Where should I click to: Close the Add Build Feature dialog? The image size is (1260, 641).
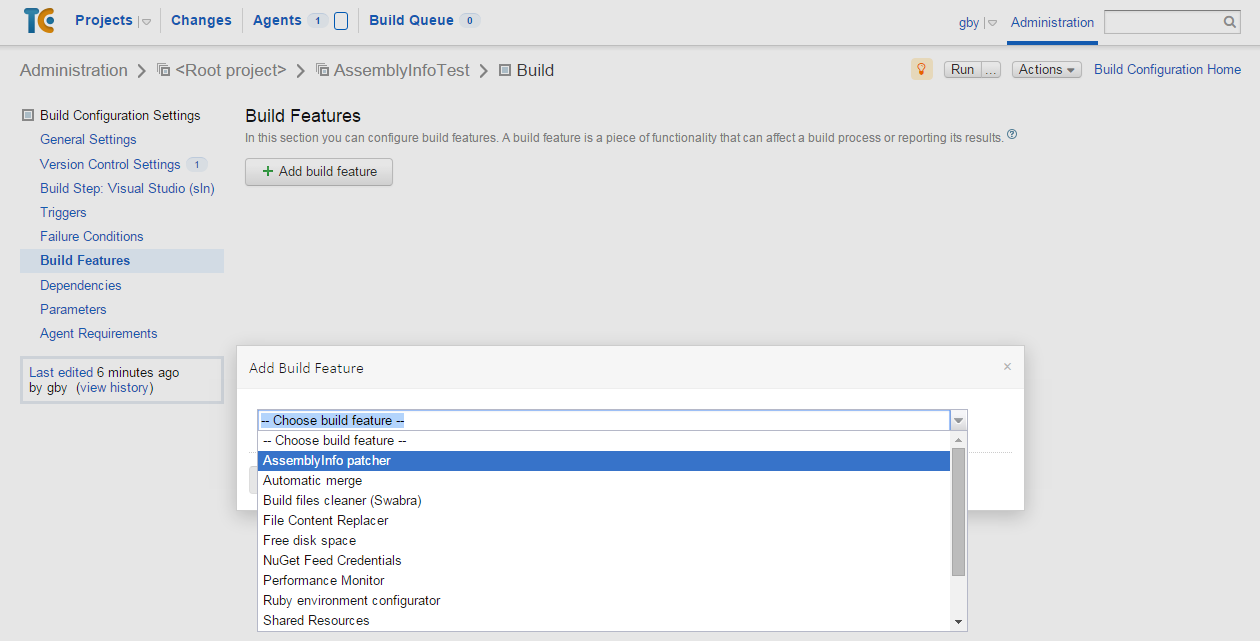point(1007,367)
